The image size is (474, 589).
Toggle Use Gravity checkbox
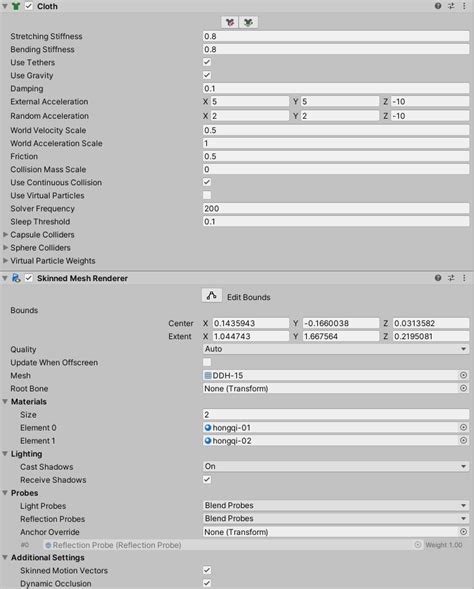(x=207, y=75)
